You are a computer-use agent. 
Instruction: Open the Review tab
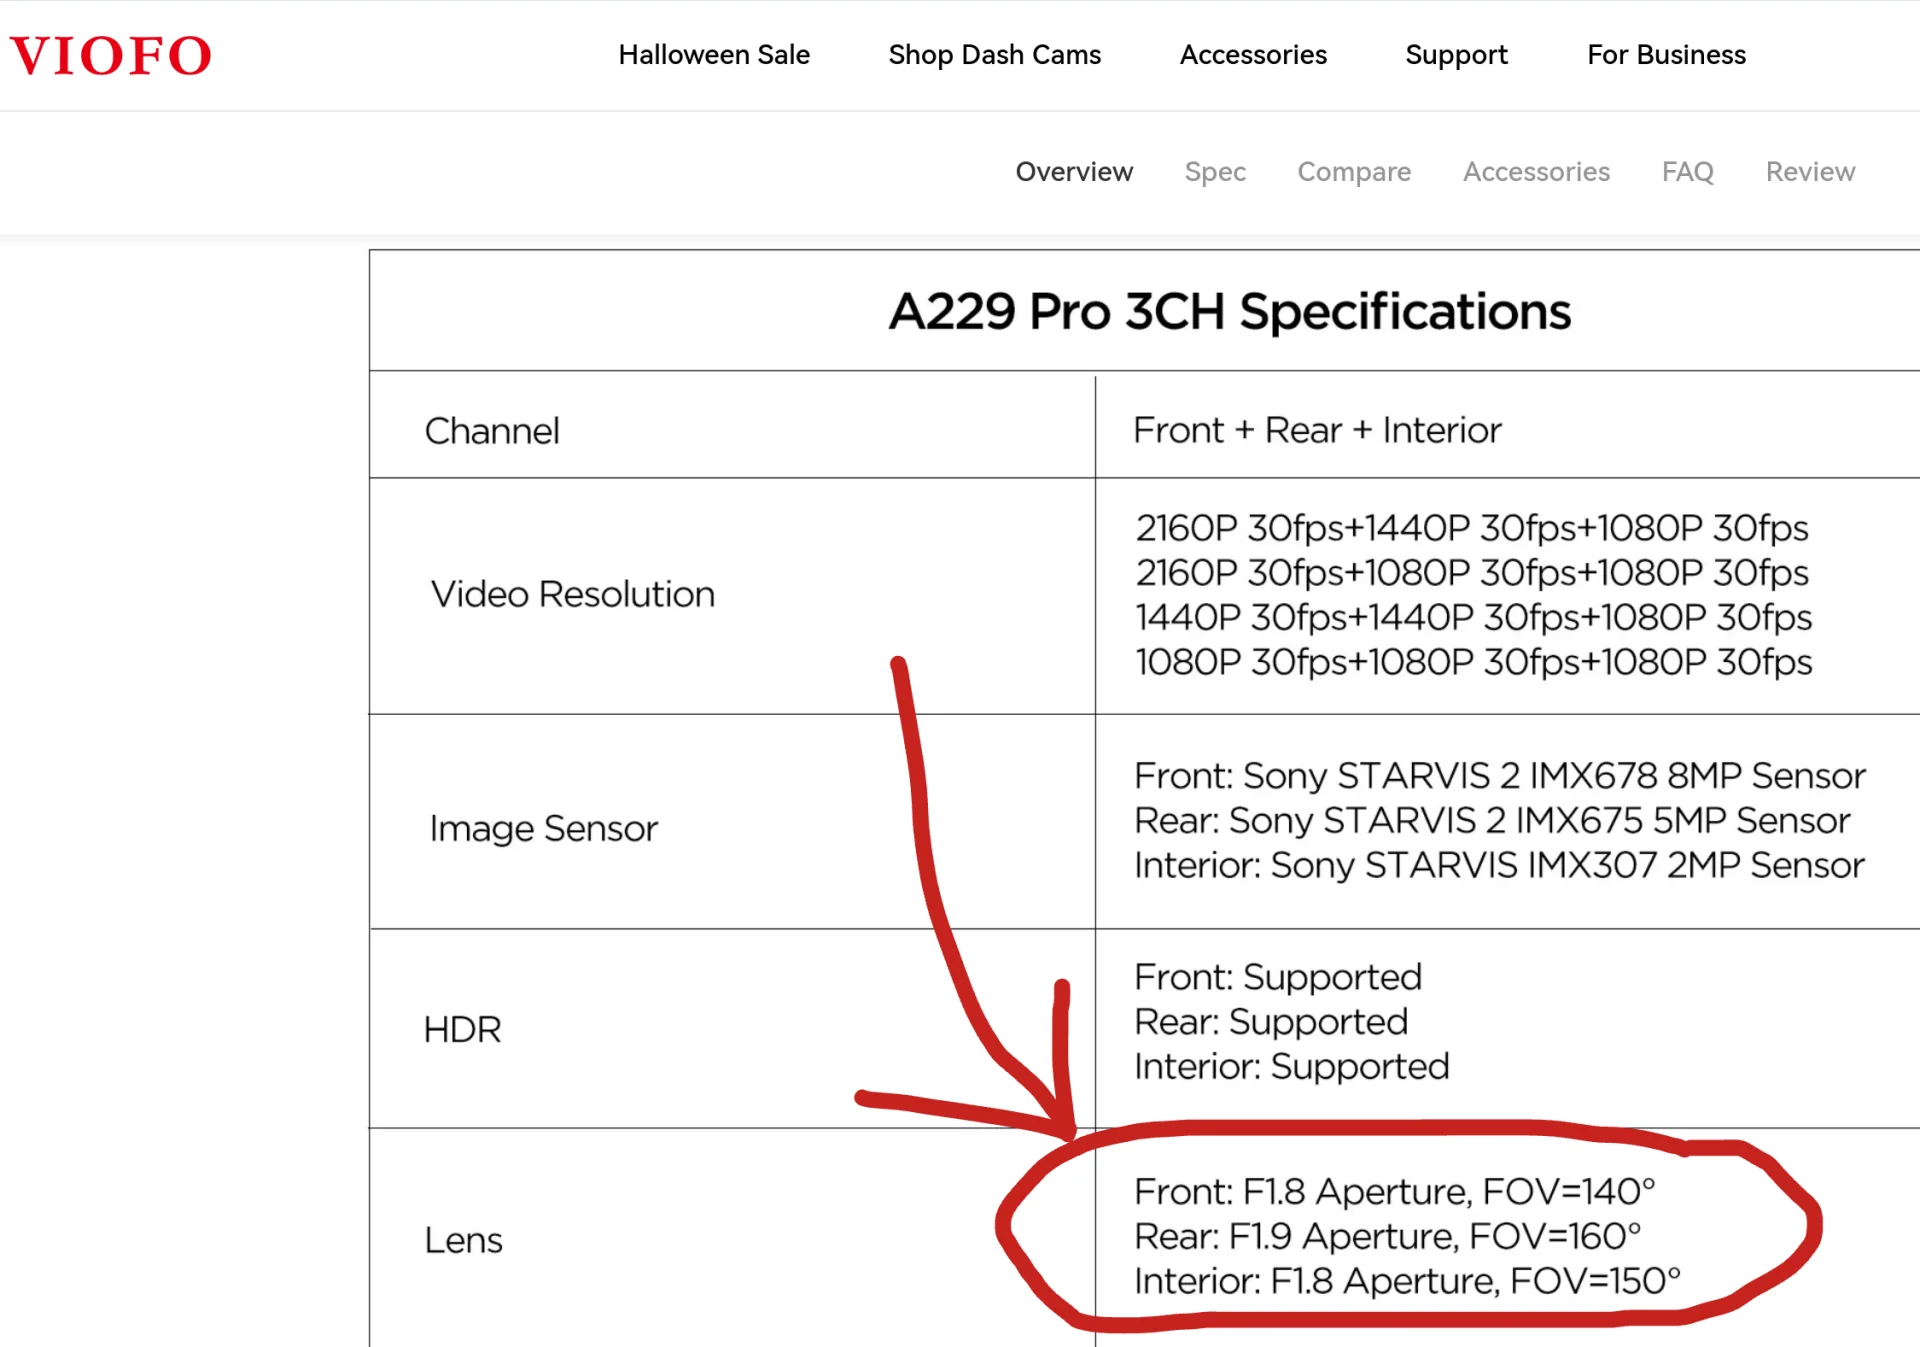click(x=1810, y=172)
